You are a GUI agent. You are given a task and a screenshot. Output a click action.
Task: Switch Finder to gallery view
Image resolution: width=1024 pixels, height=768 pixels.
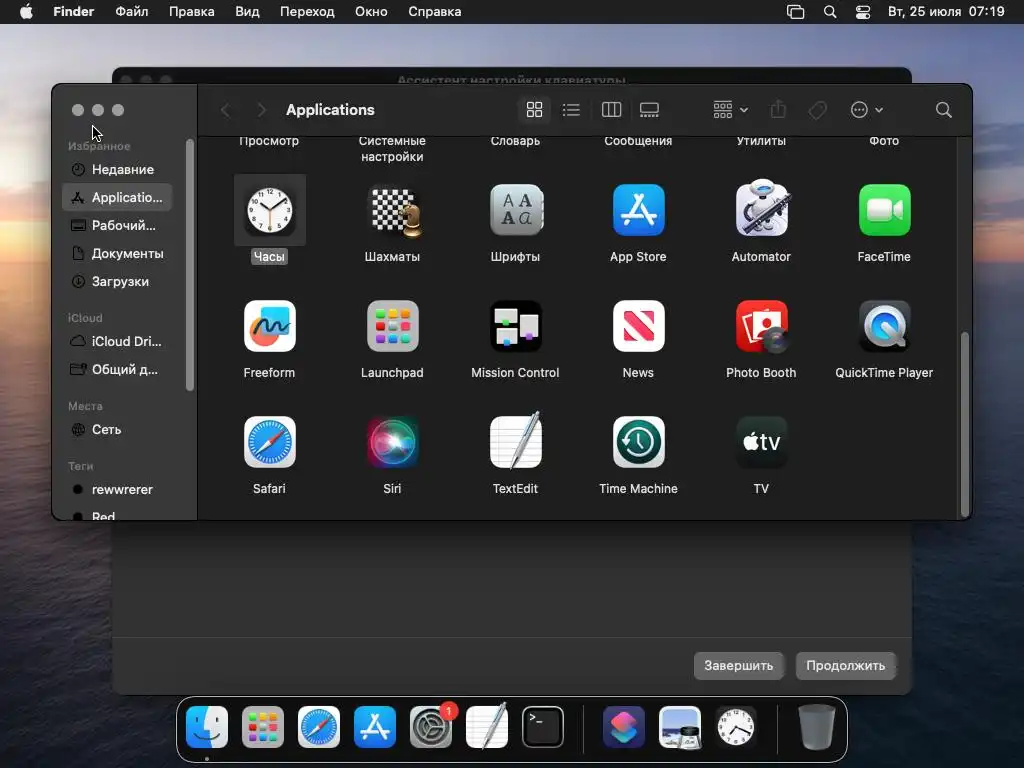649,110
